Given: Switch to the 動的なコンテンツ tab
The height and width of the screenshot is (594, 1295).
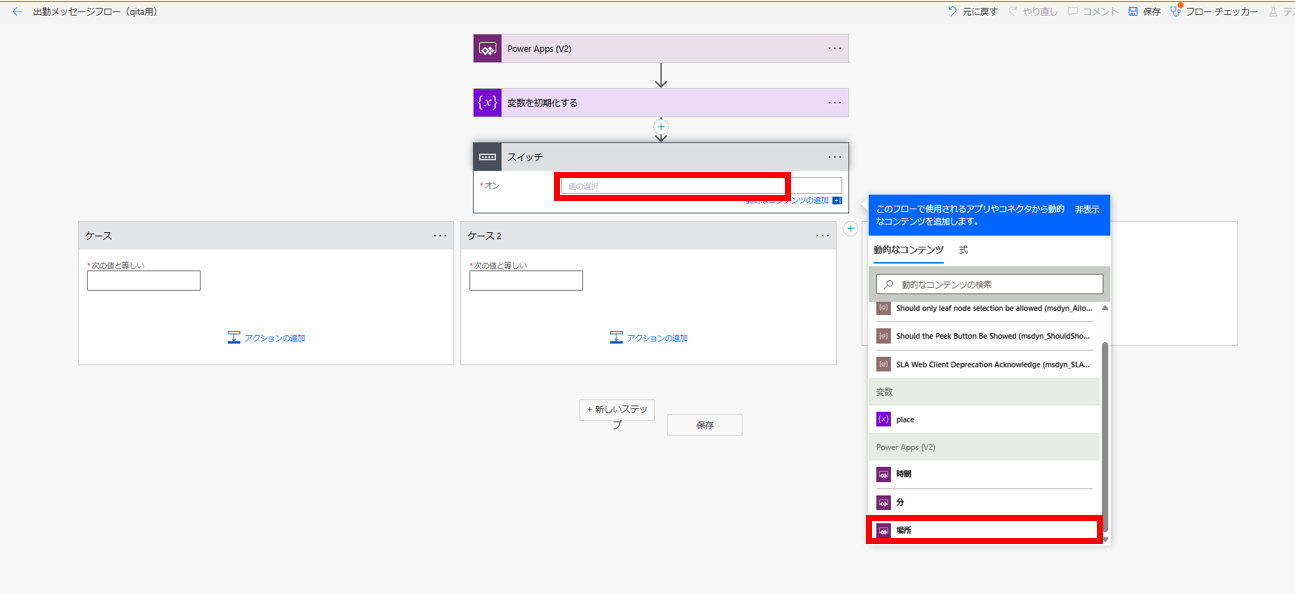Looking at the screenshot, I should click(909, 250).
